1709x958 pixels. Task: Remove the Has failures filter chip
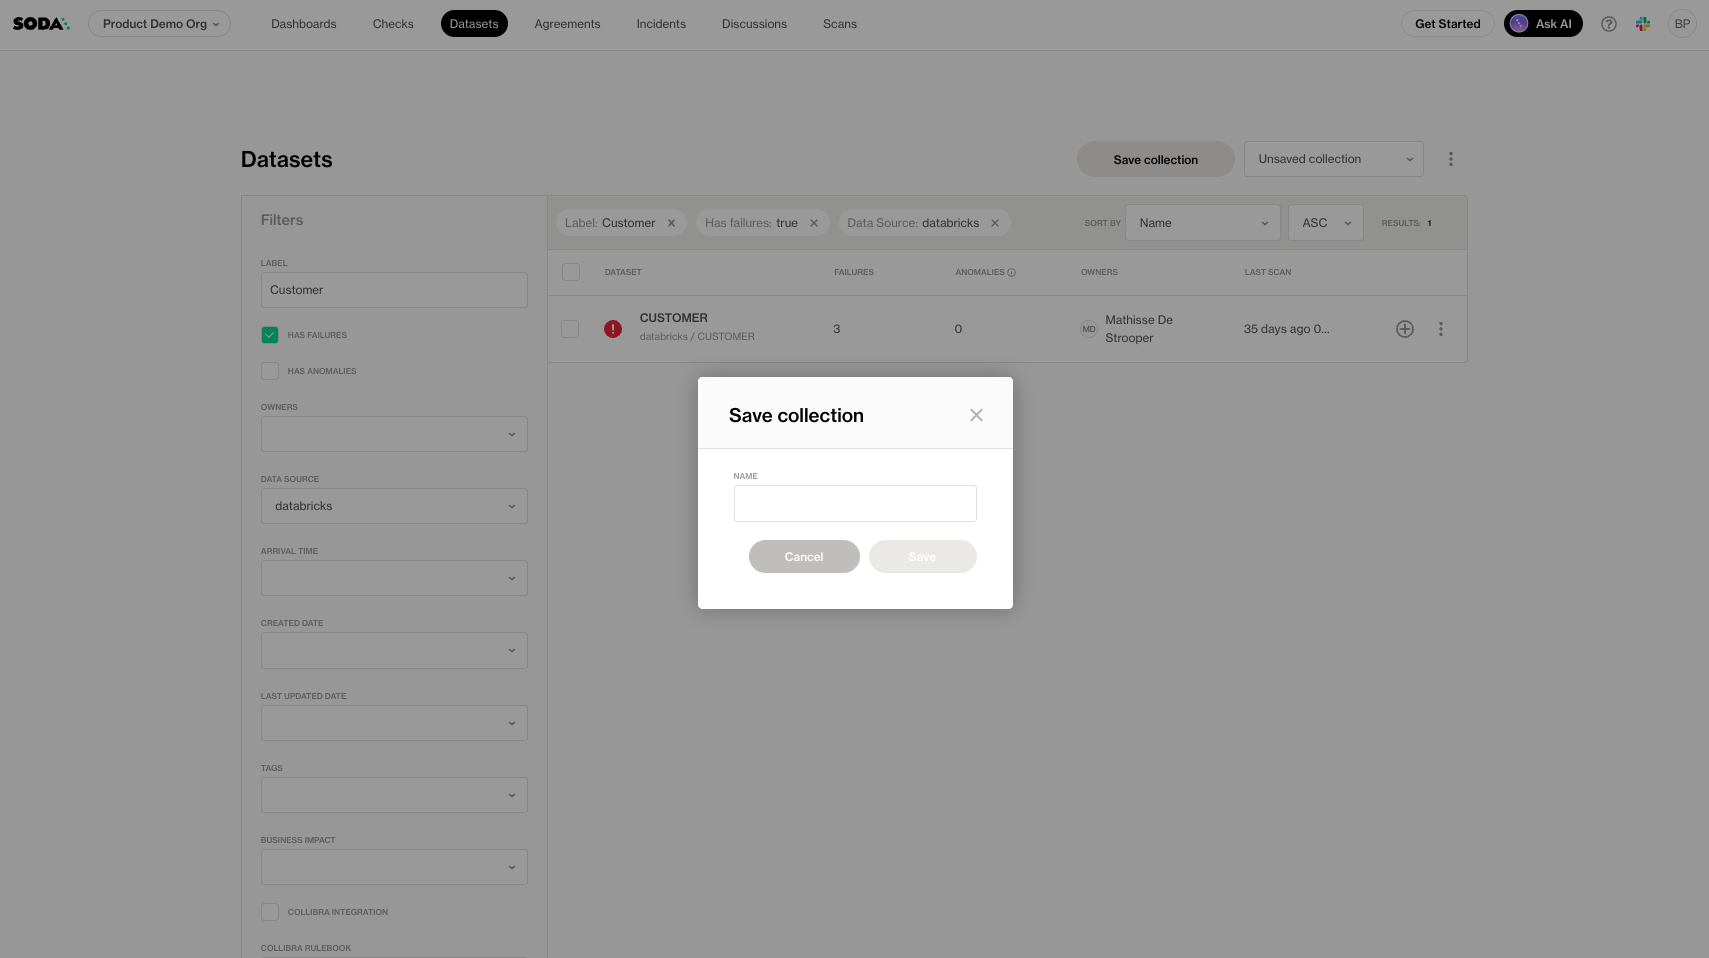coord(814,223)
